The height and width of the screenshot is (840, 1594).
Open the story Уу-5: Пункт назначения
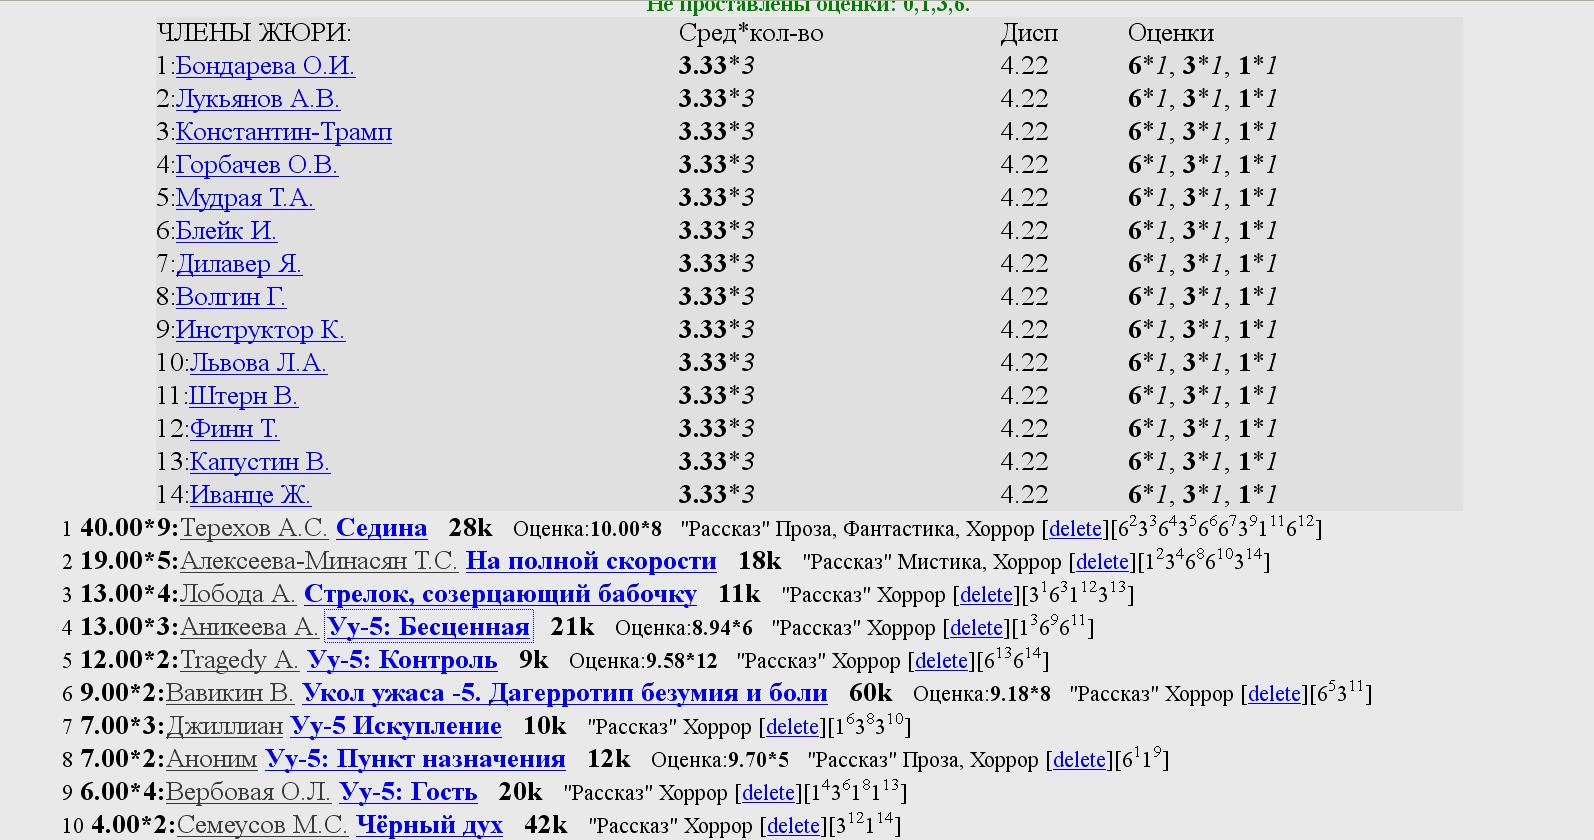coord(416,759)
